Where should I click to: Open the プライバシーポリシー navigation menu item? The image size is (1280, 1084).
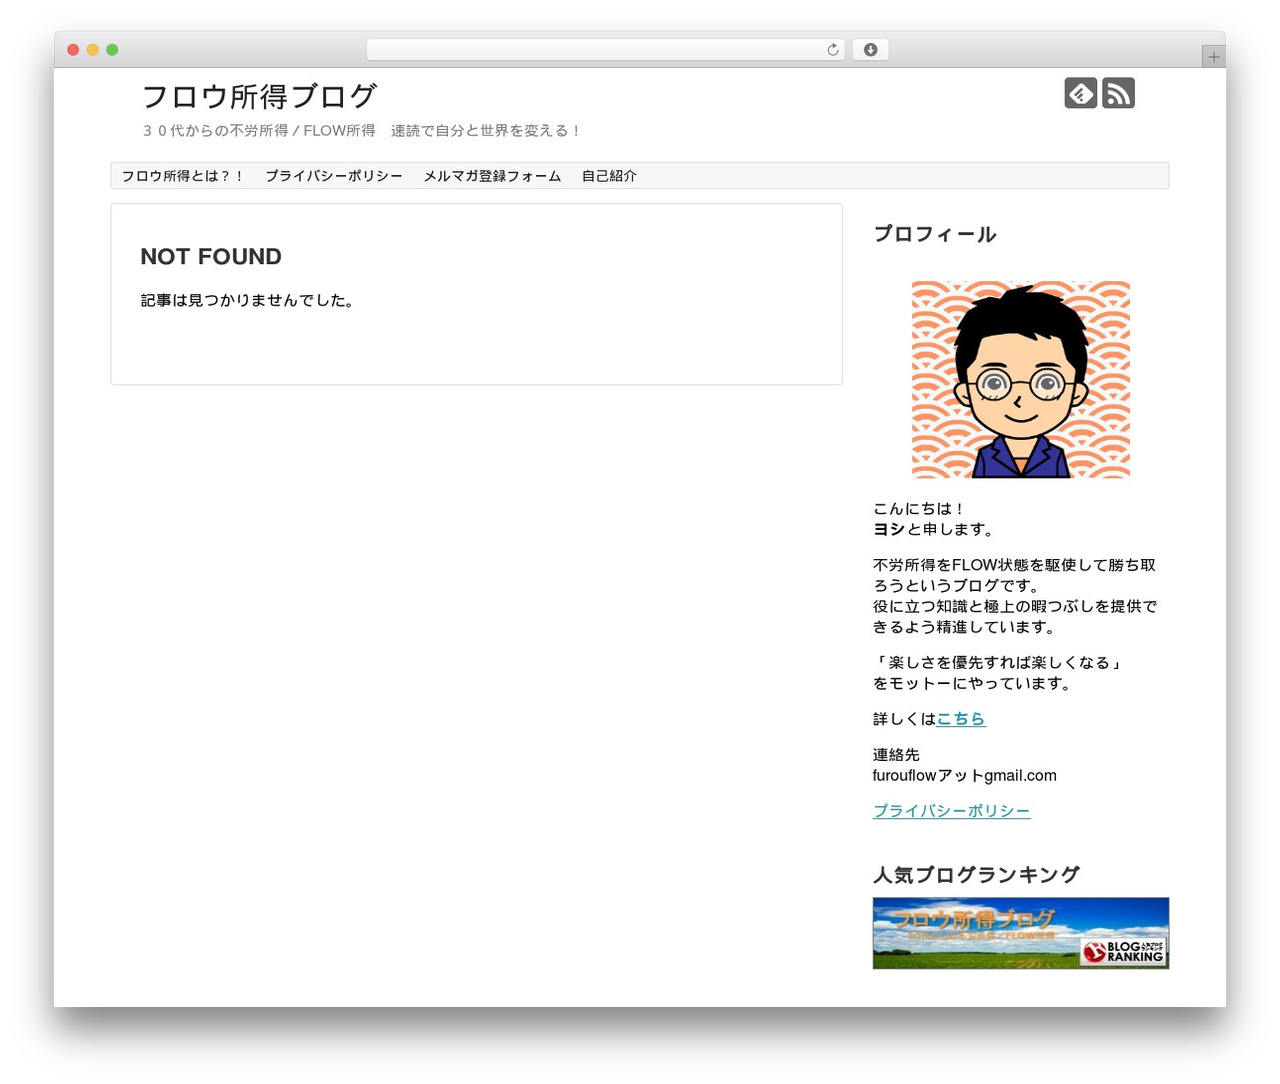coord(334,176)
